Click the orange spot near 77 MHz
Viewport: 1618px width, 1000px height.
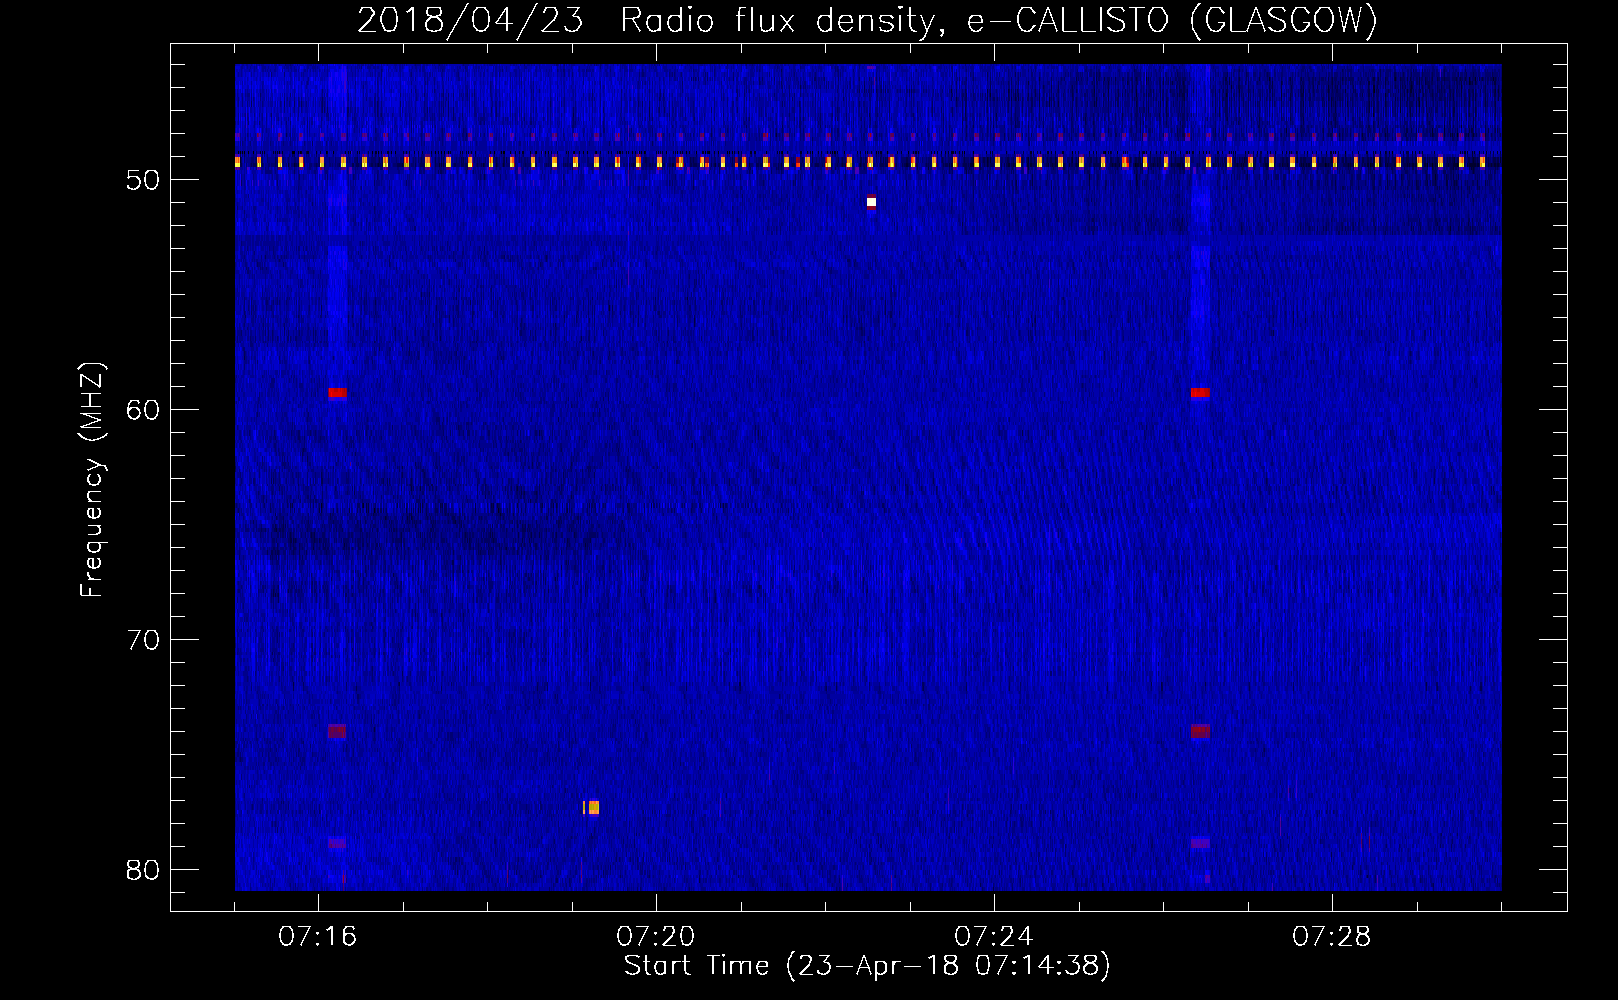[x=592, y=807]
